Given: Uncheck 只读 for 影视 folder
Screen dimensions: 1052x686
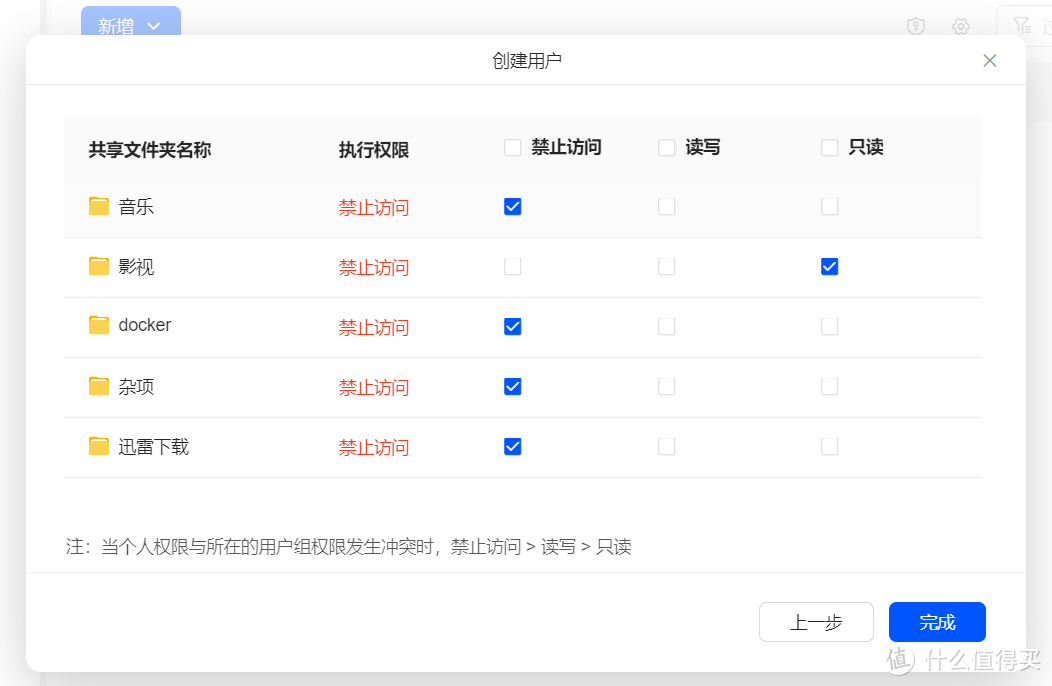Looking at the screenshot, I should click(829, 266).
